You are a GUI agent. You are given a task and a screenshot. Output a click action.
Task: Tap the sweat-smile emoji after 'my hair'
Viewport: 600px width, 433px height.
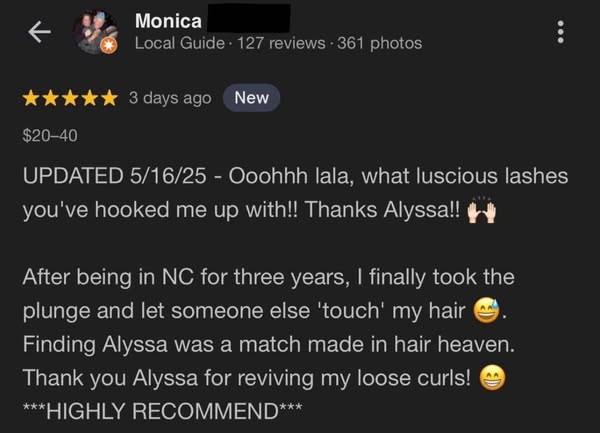click(x=487, y=311)
